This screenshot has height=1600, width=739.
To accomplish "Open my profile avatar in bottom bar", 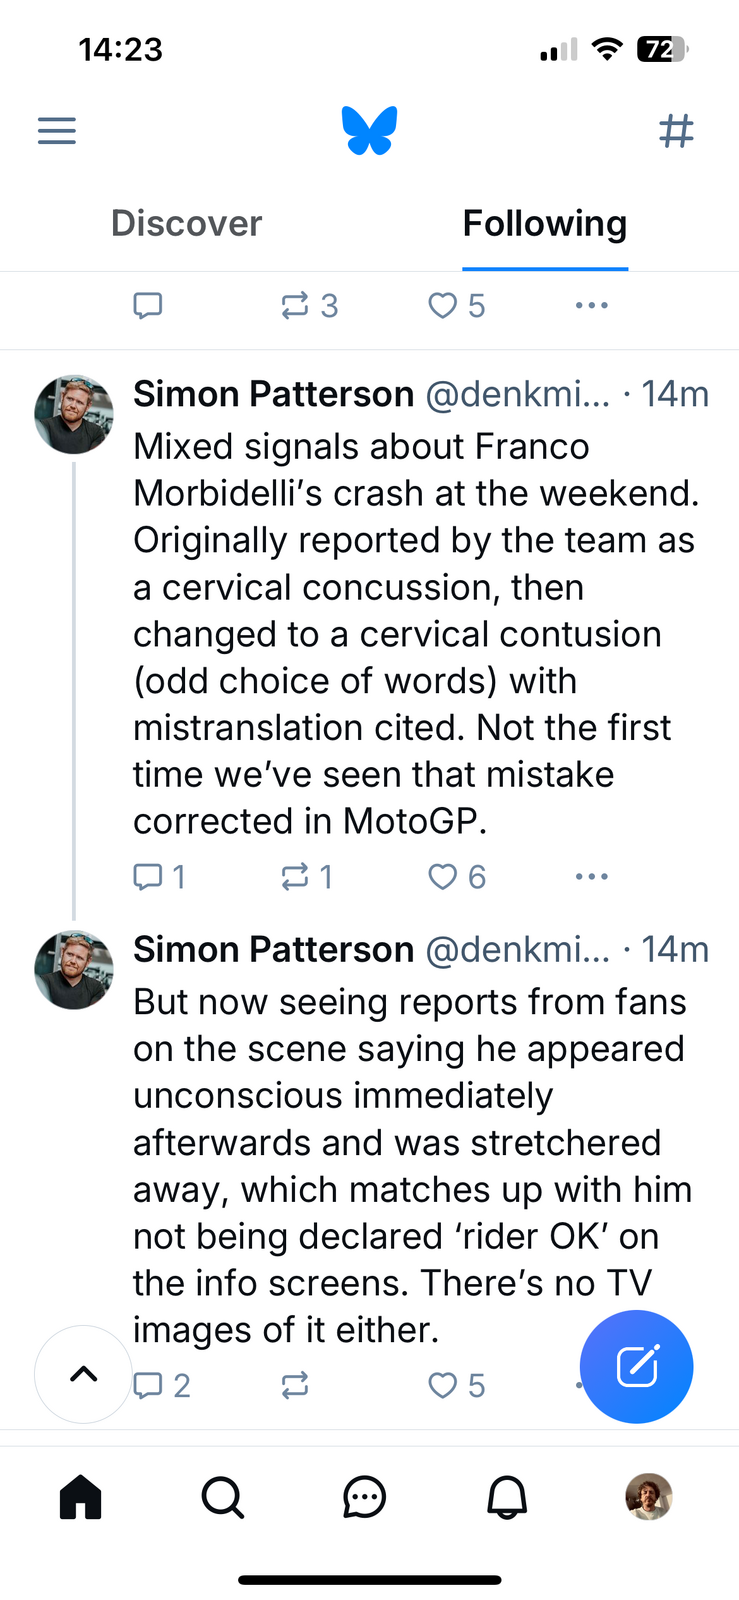I will click(648, 1497).
